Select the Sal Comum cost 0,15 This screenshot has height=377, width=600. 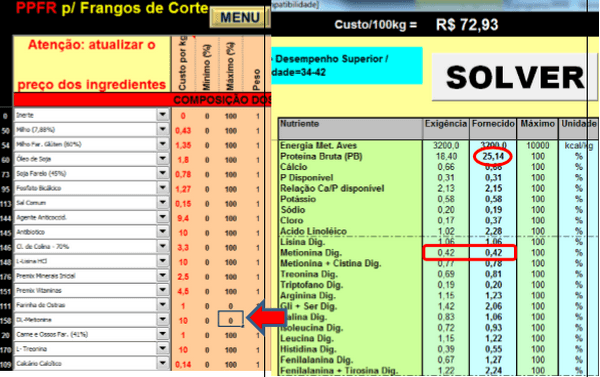[183, 204]
